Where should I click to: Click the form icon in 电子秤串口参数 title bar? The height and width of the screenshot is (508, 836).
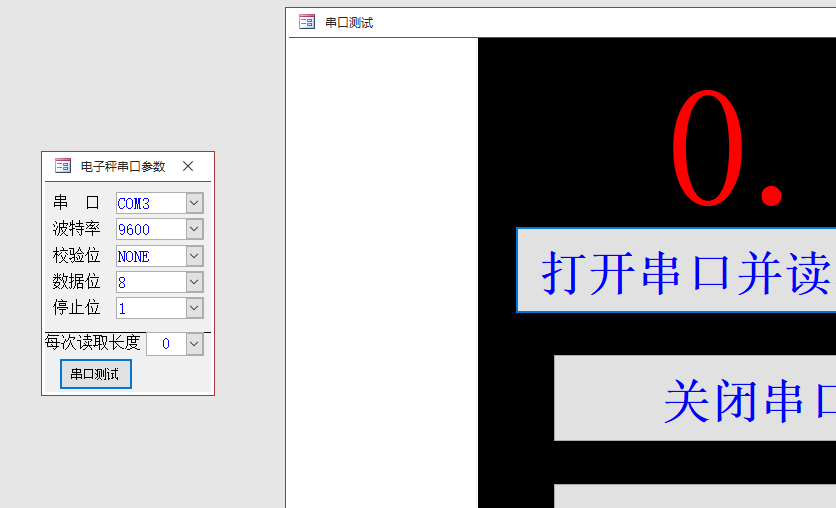pos(63,166)
